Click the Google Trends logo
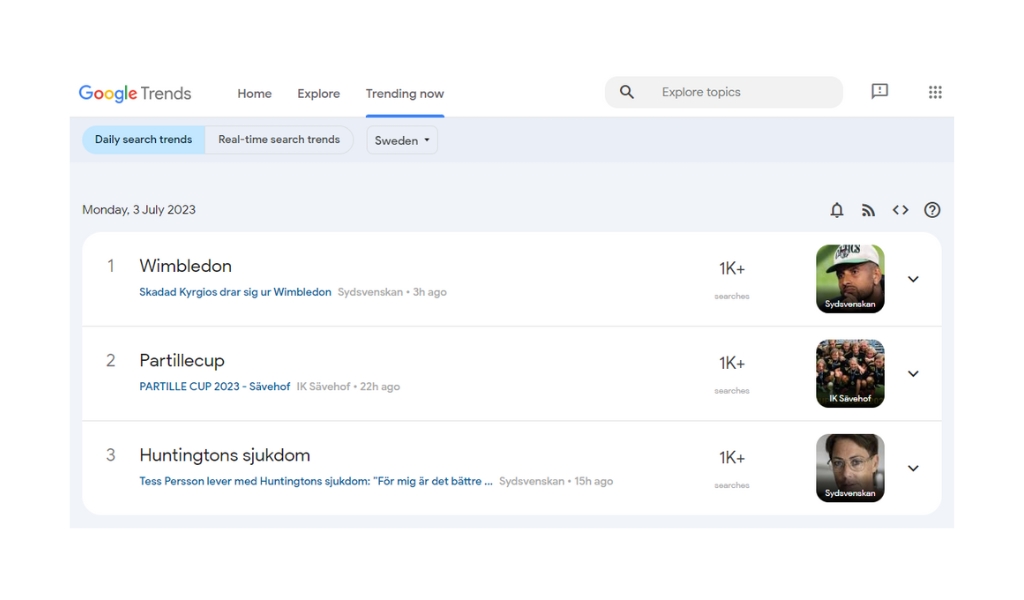The height and width of the screenshot is (600, 1024). click(x=135, y=93)
